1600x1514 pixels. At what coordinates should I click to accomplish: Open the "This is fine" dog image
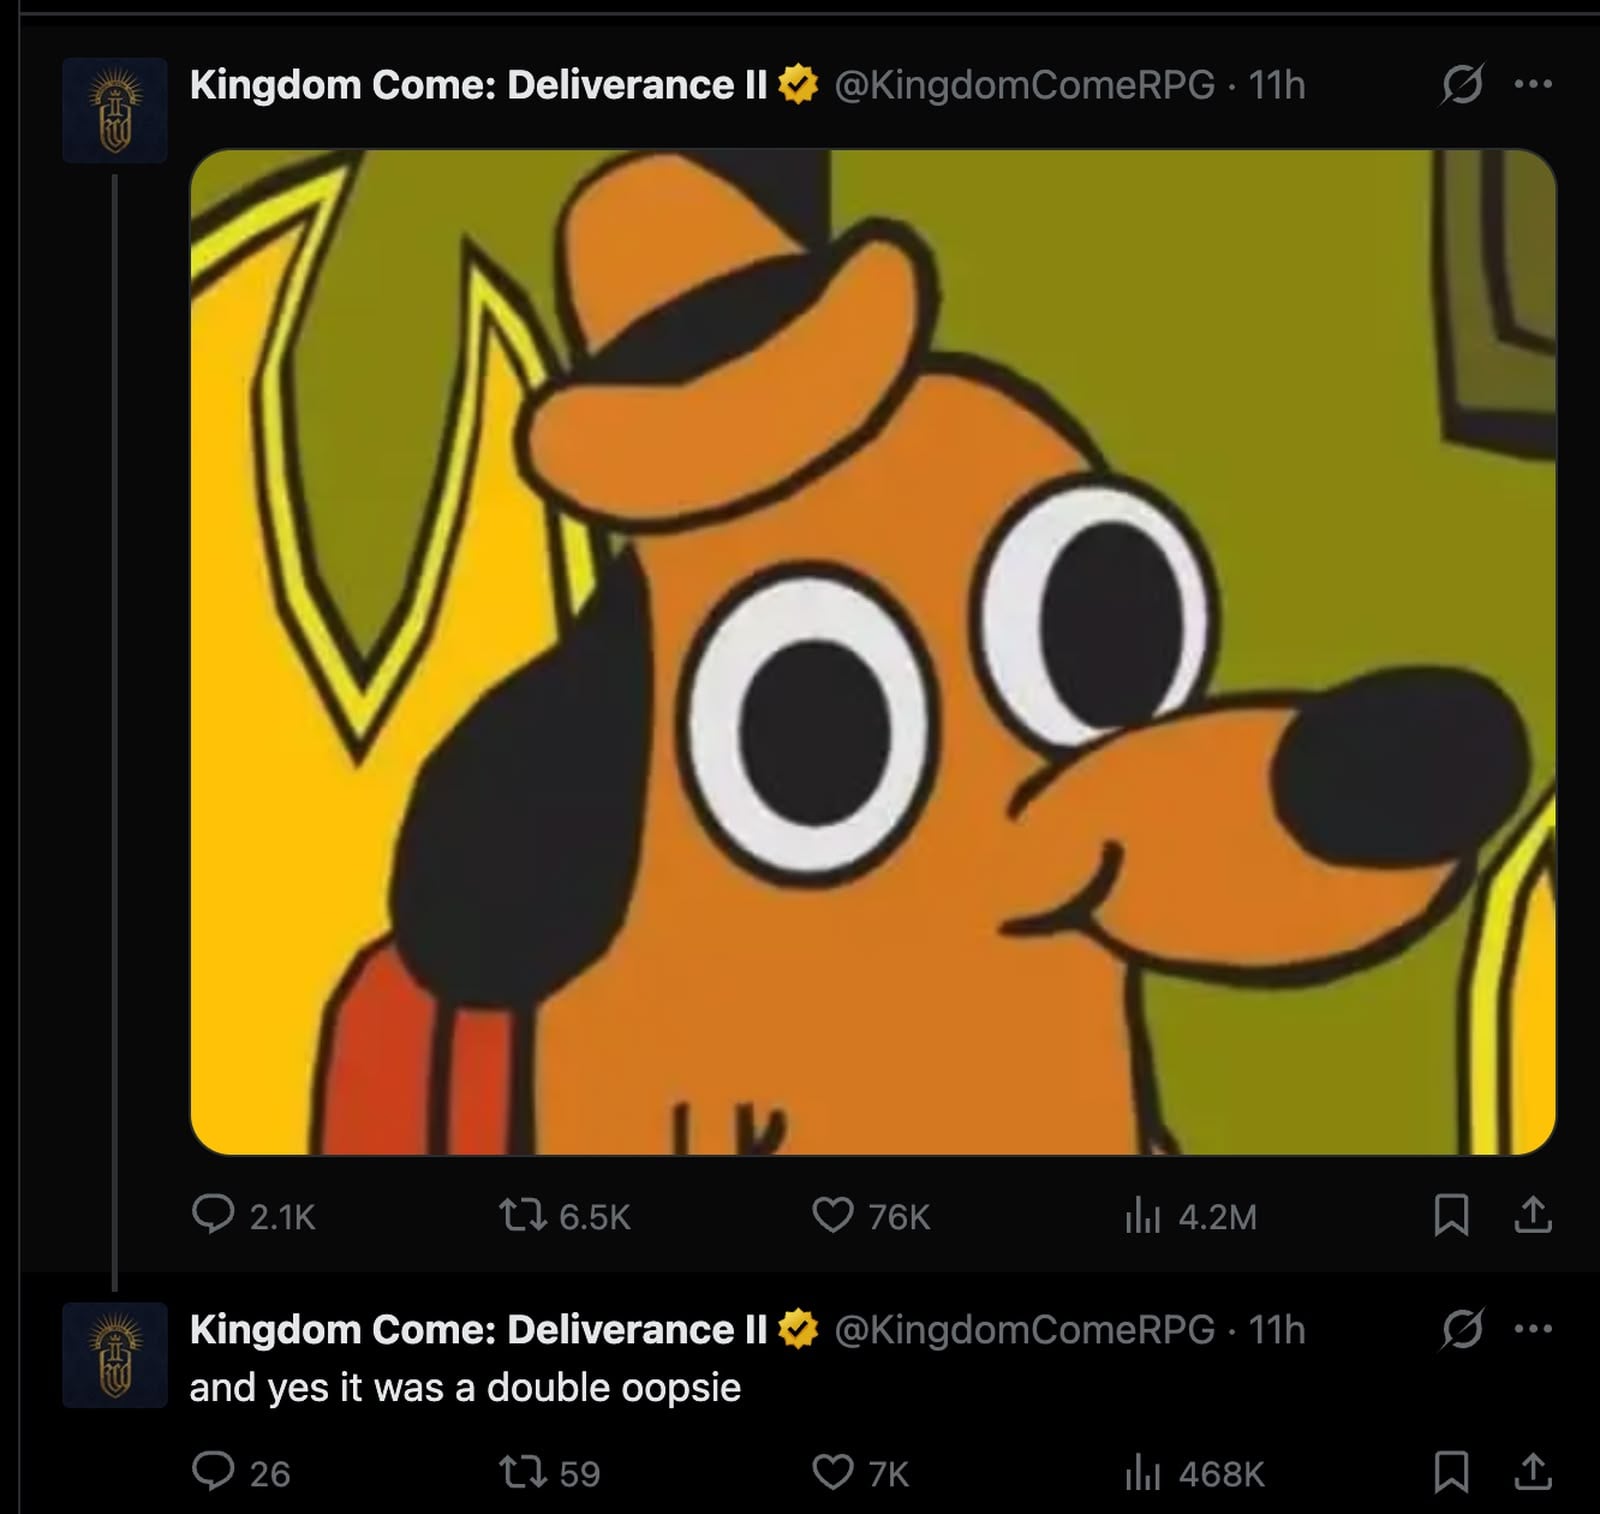pyautogui.click(x=872, y=652)
